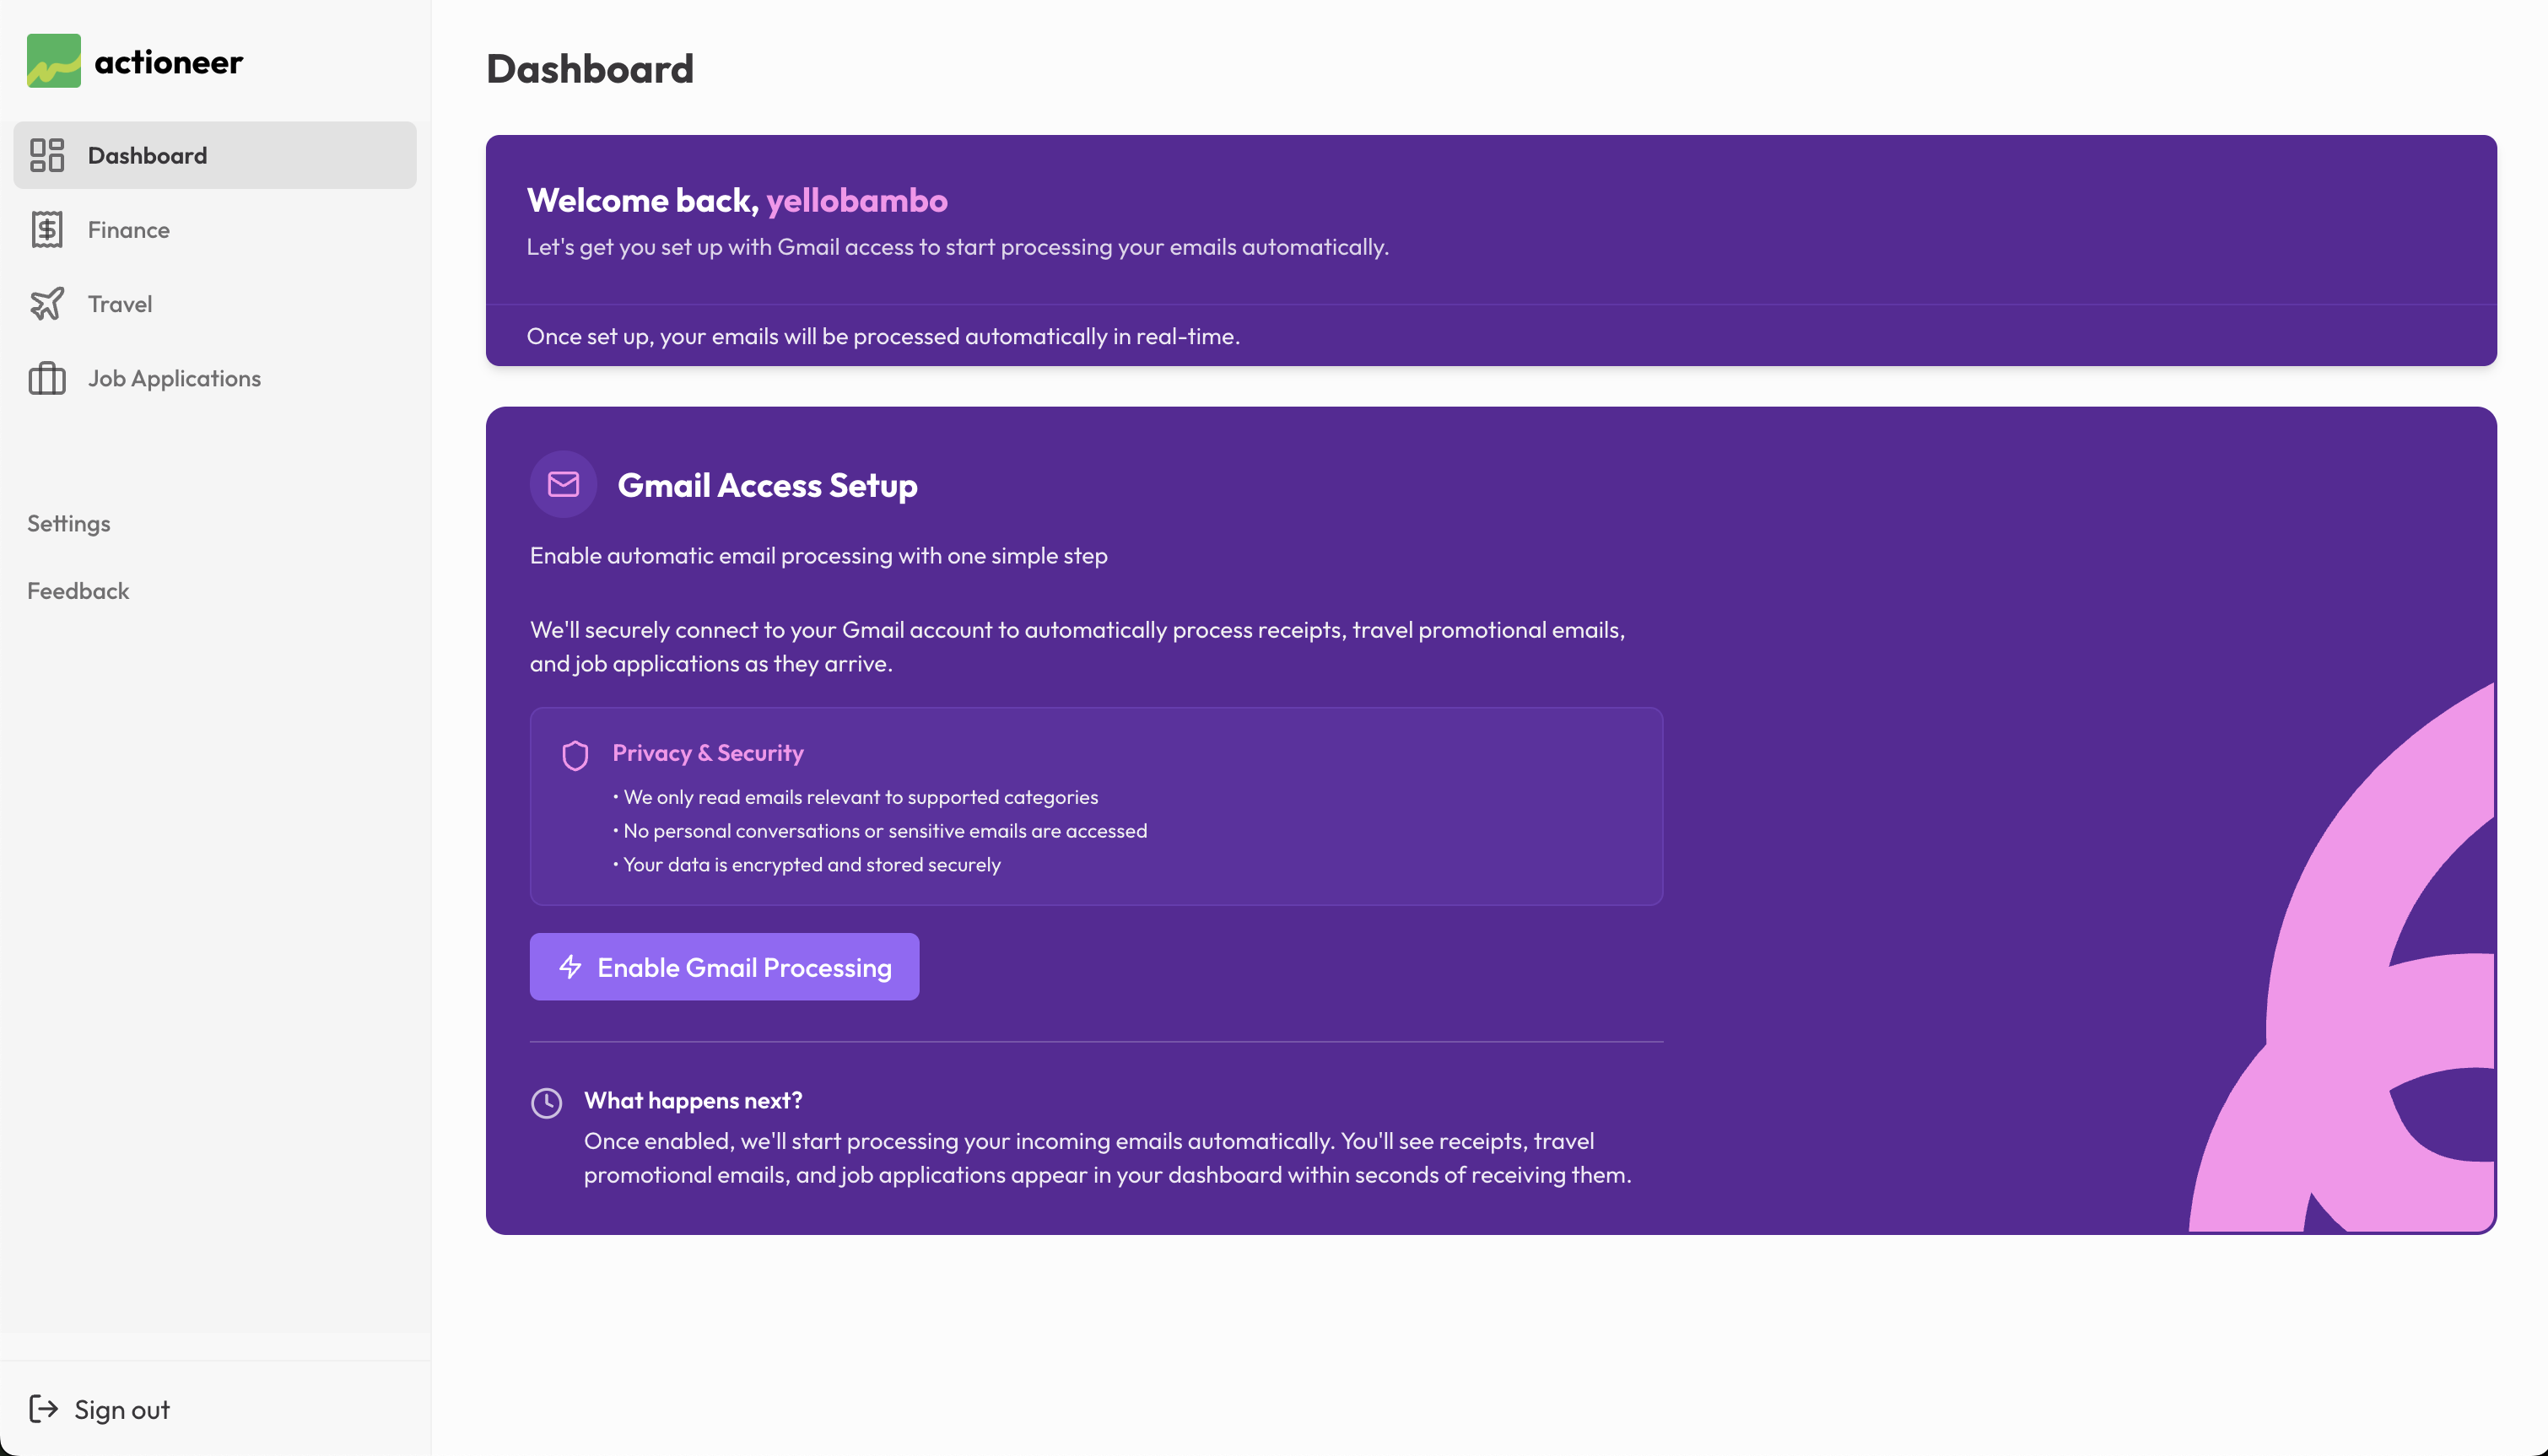Open the Finance section
This screenshot has height=1456, width=2548.
[129, 230]
